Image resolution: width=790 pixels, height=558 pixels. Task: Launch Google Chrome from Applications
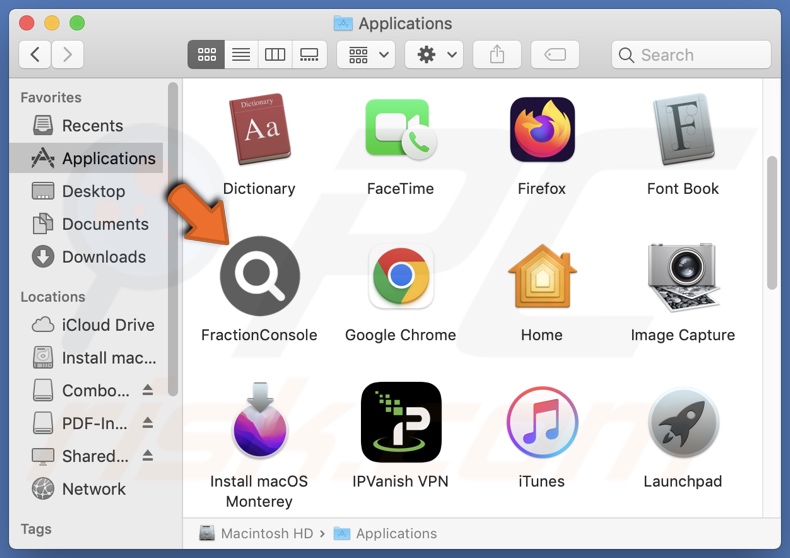click(400, 276)
